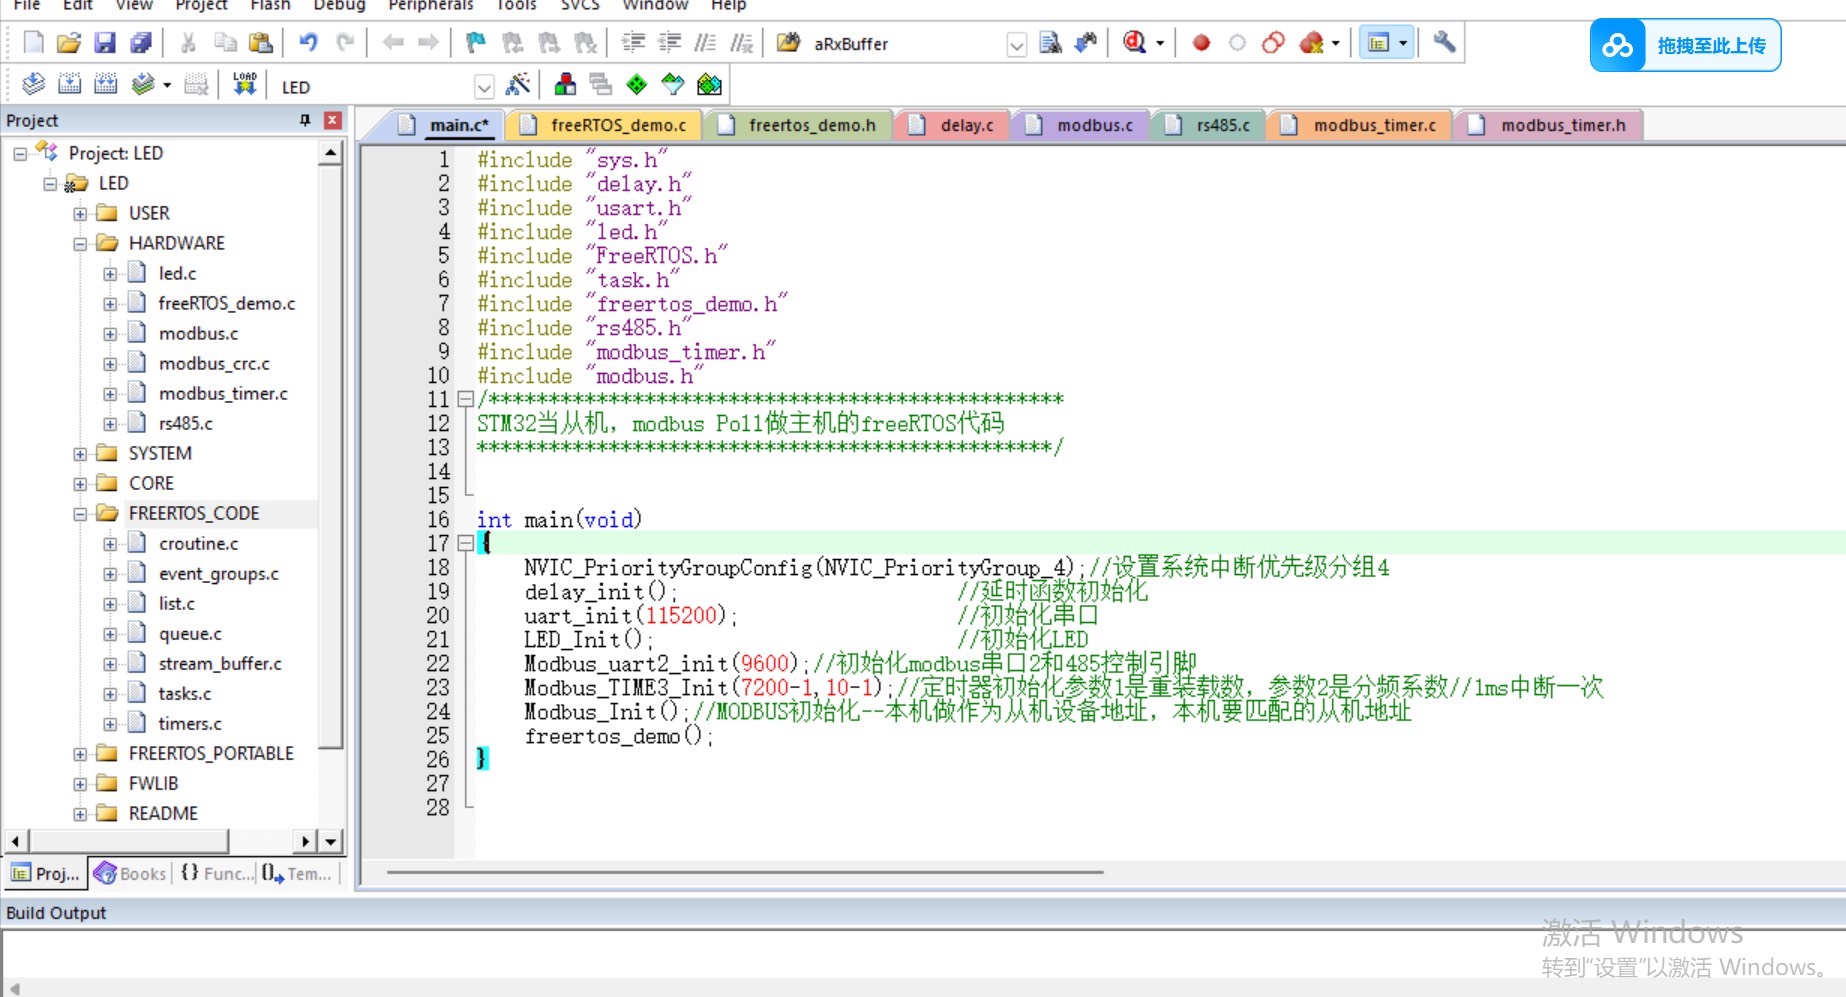Collapse the main function at line 17
The image size is (1846, 997).
[465, 543]
